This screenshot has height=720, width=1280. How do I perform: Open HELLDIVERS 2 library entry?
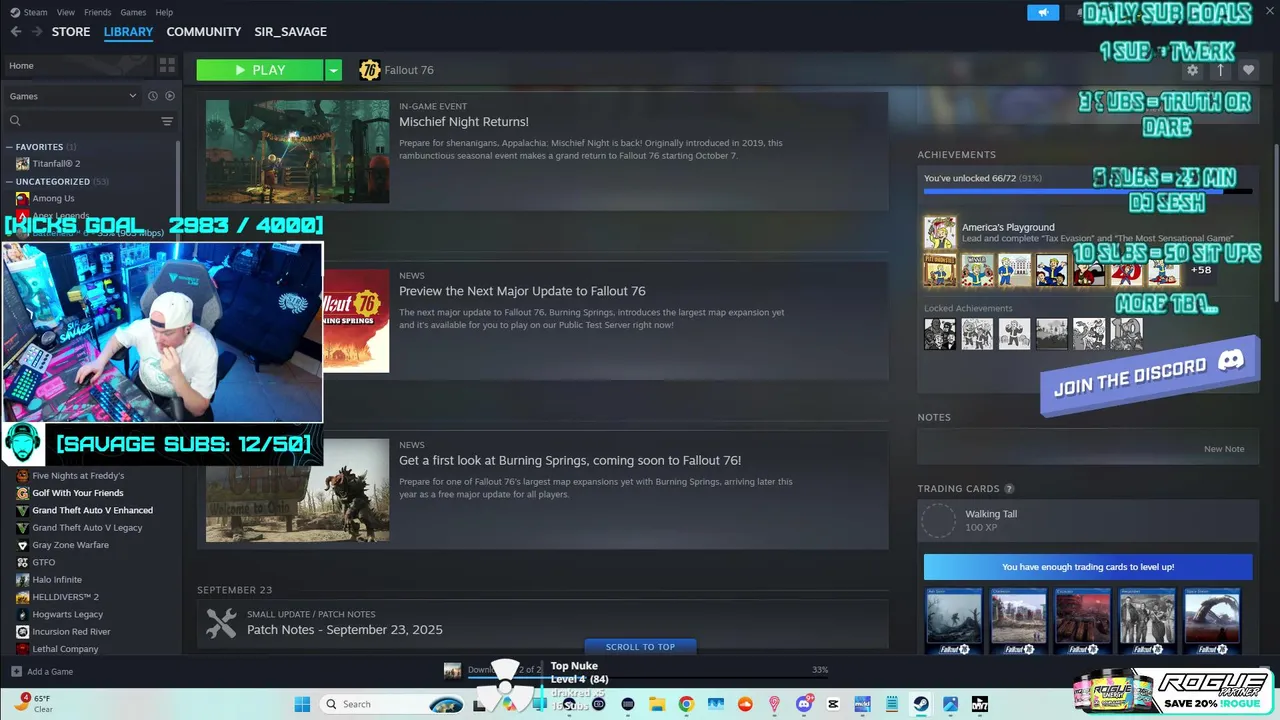65,597
